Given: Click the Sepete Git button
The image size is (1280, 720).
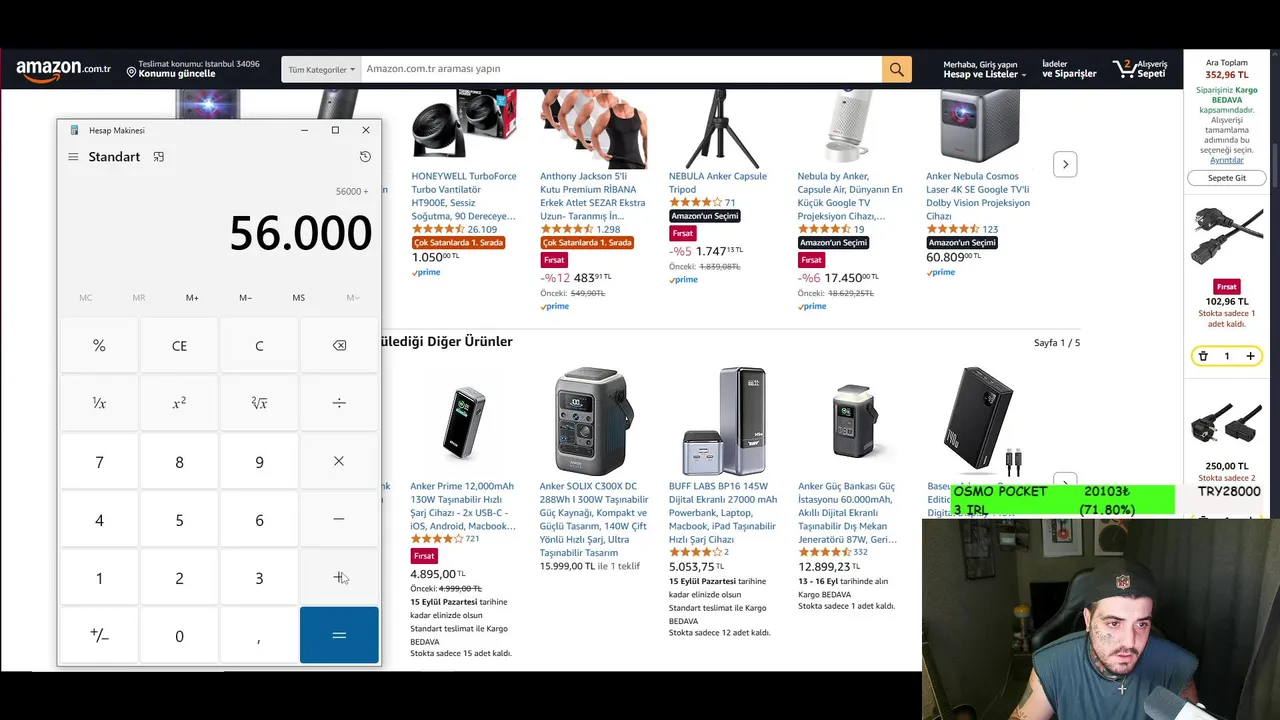Looking at the screenshot, I should tap(1227, 178).
